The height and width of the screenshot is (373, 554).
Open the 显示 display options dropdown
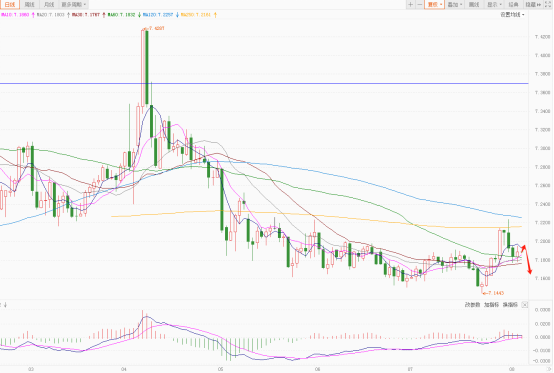(494, 5)
